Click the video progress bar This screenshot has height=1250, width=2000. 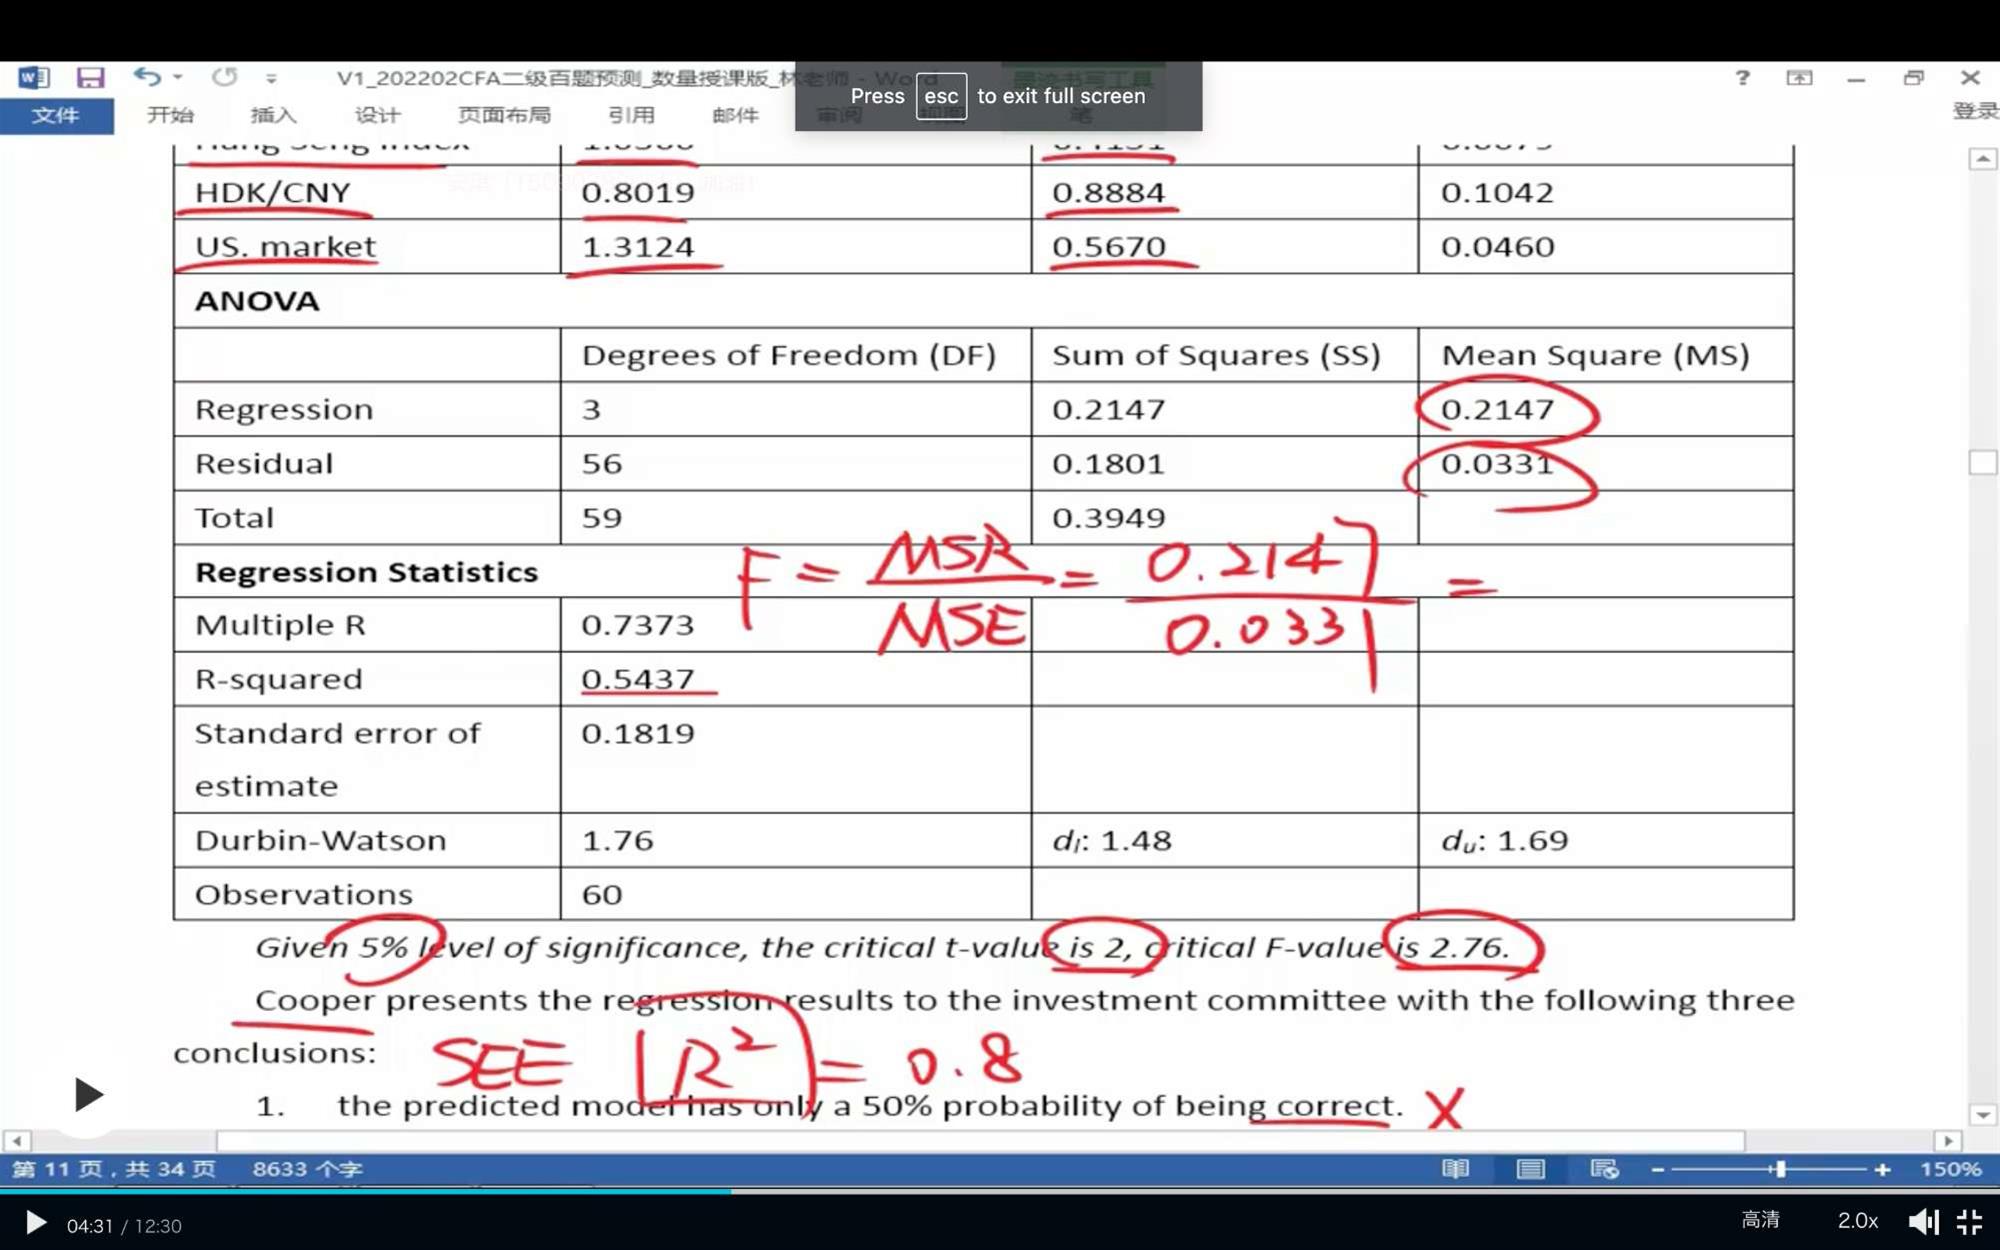click(x=1000, y=1191)
